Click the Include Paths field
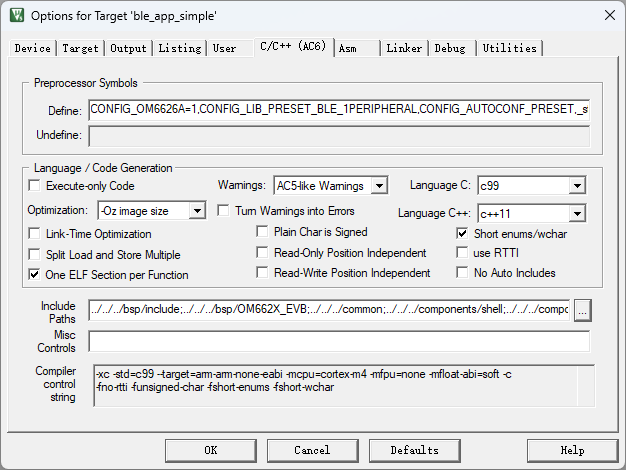Screen dimensions: 626x470 pyautogui.click(x=329, y=309)
